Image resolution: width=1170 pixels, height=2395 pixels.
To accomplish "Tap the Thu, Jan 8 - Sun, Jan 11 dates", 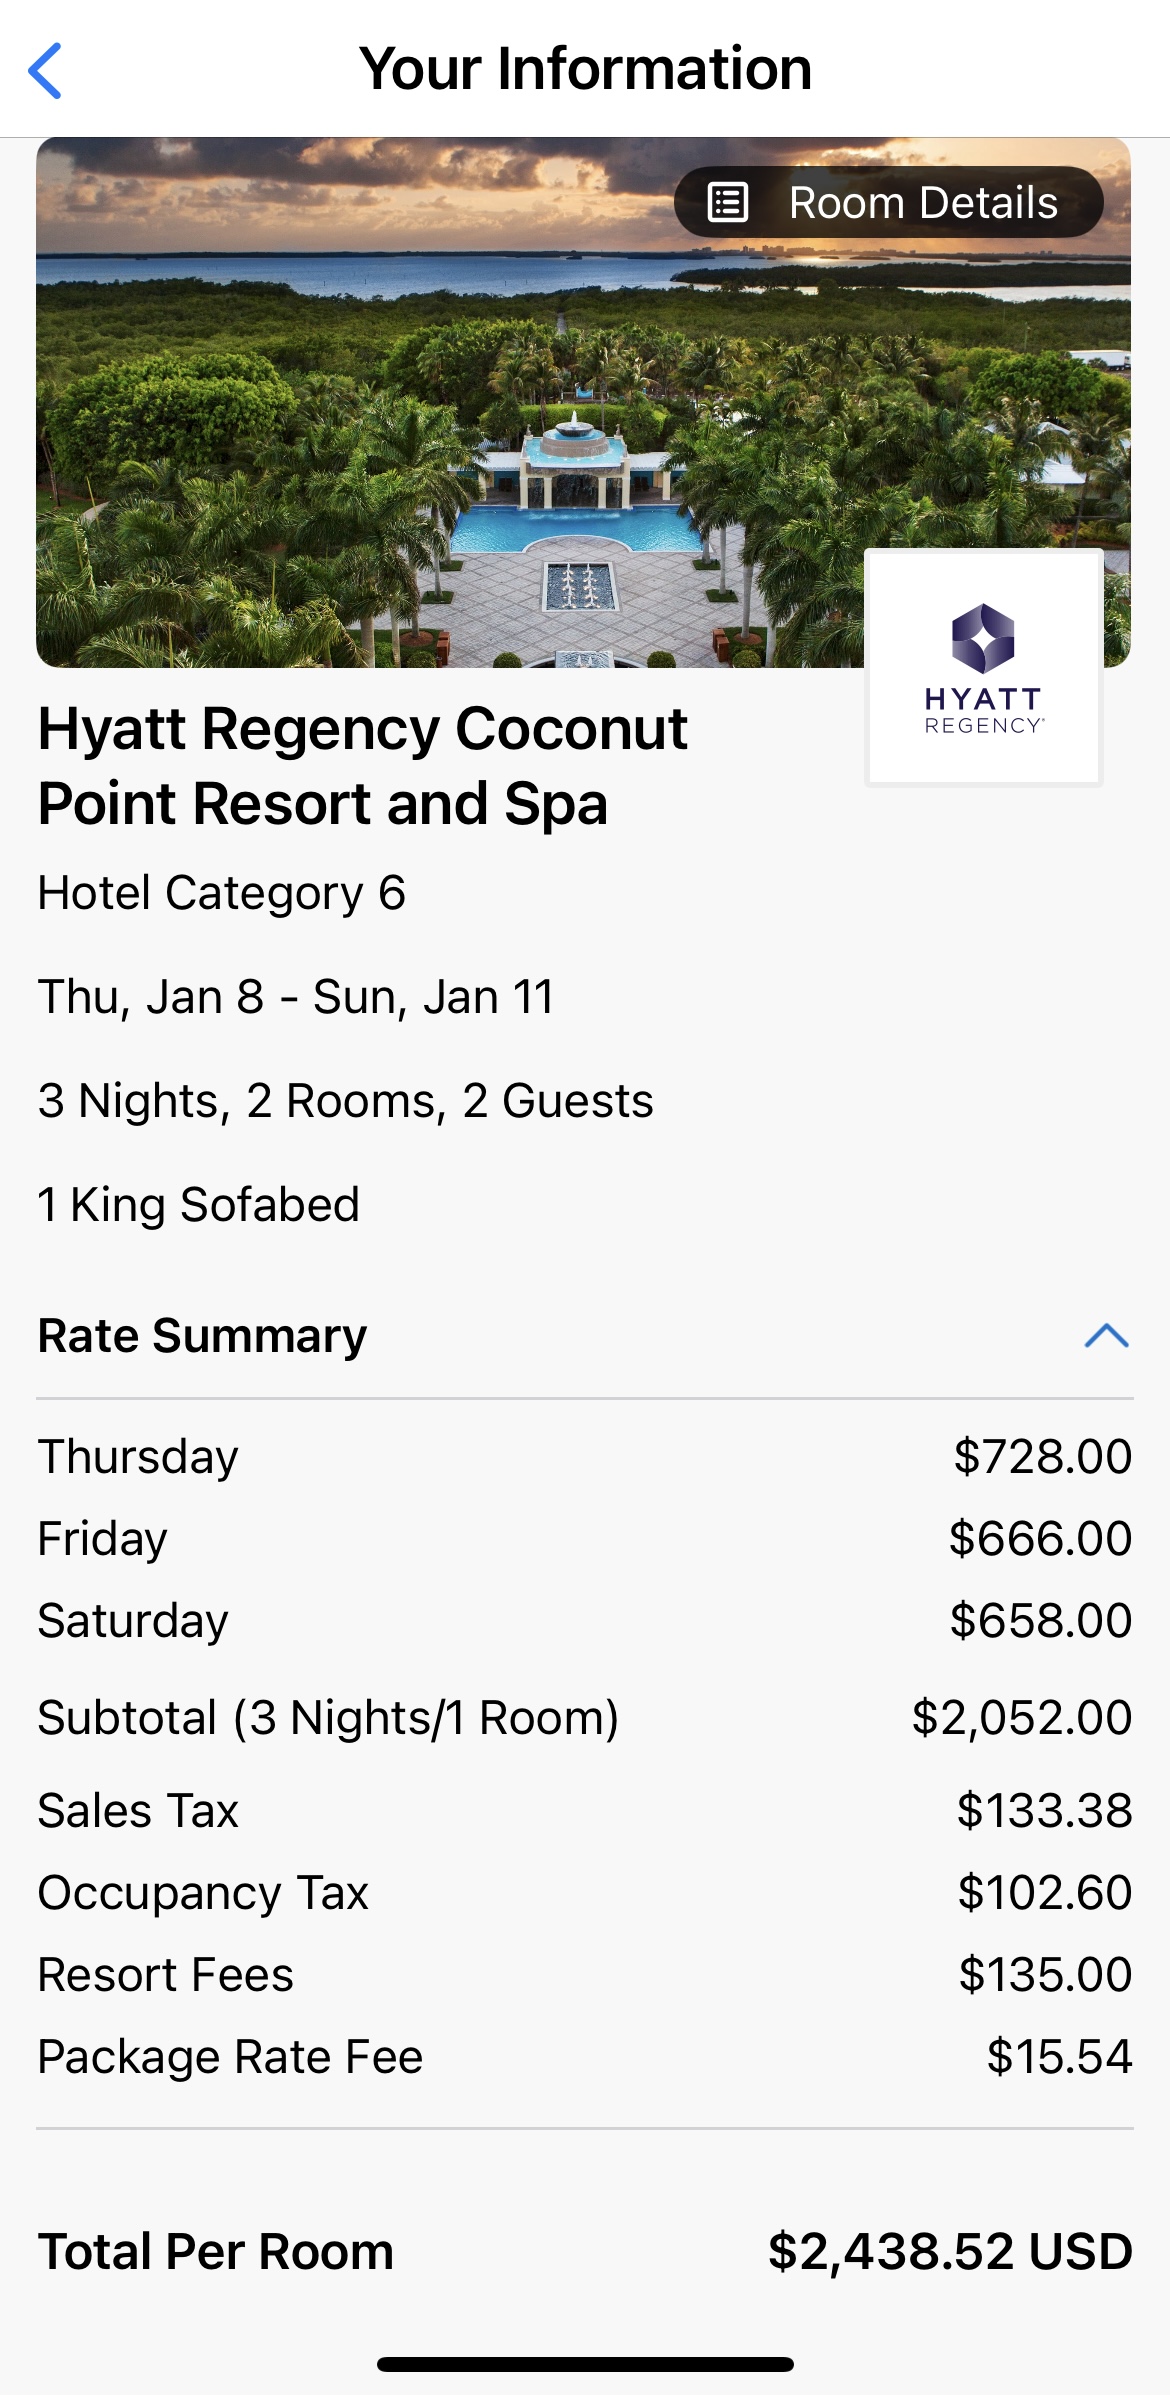I will 296,997.
